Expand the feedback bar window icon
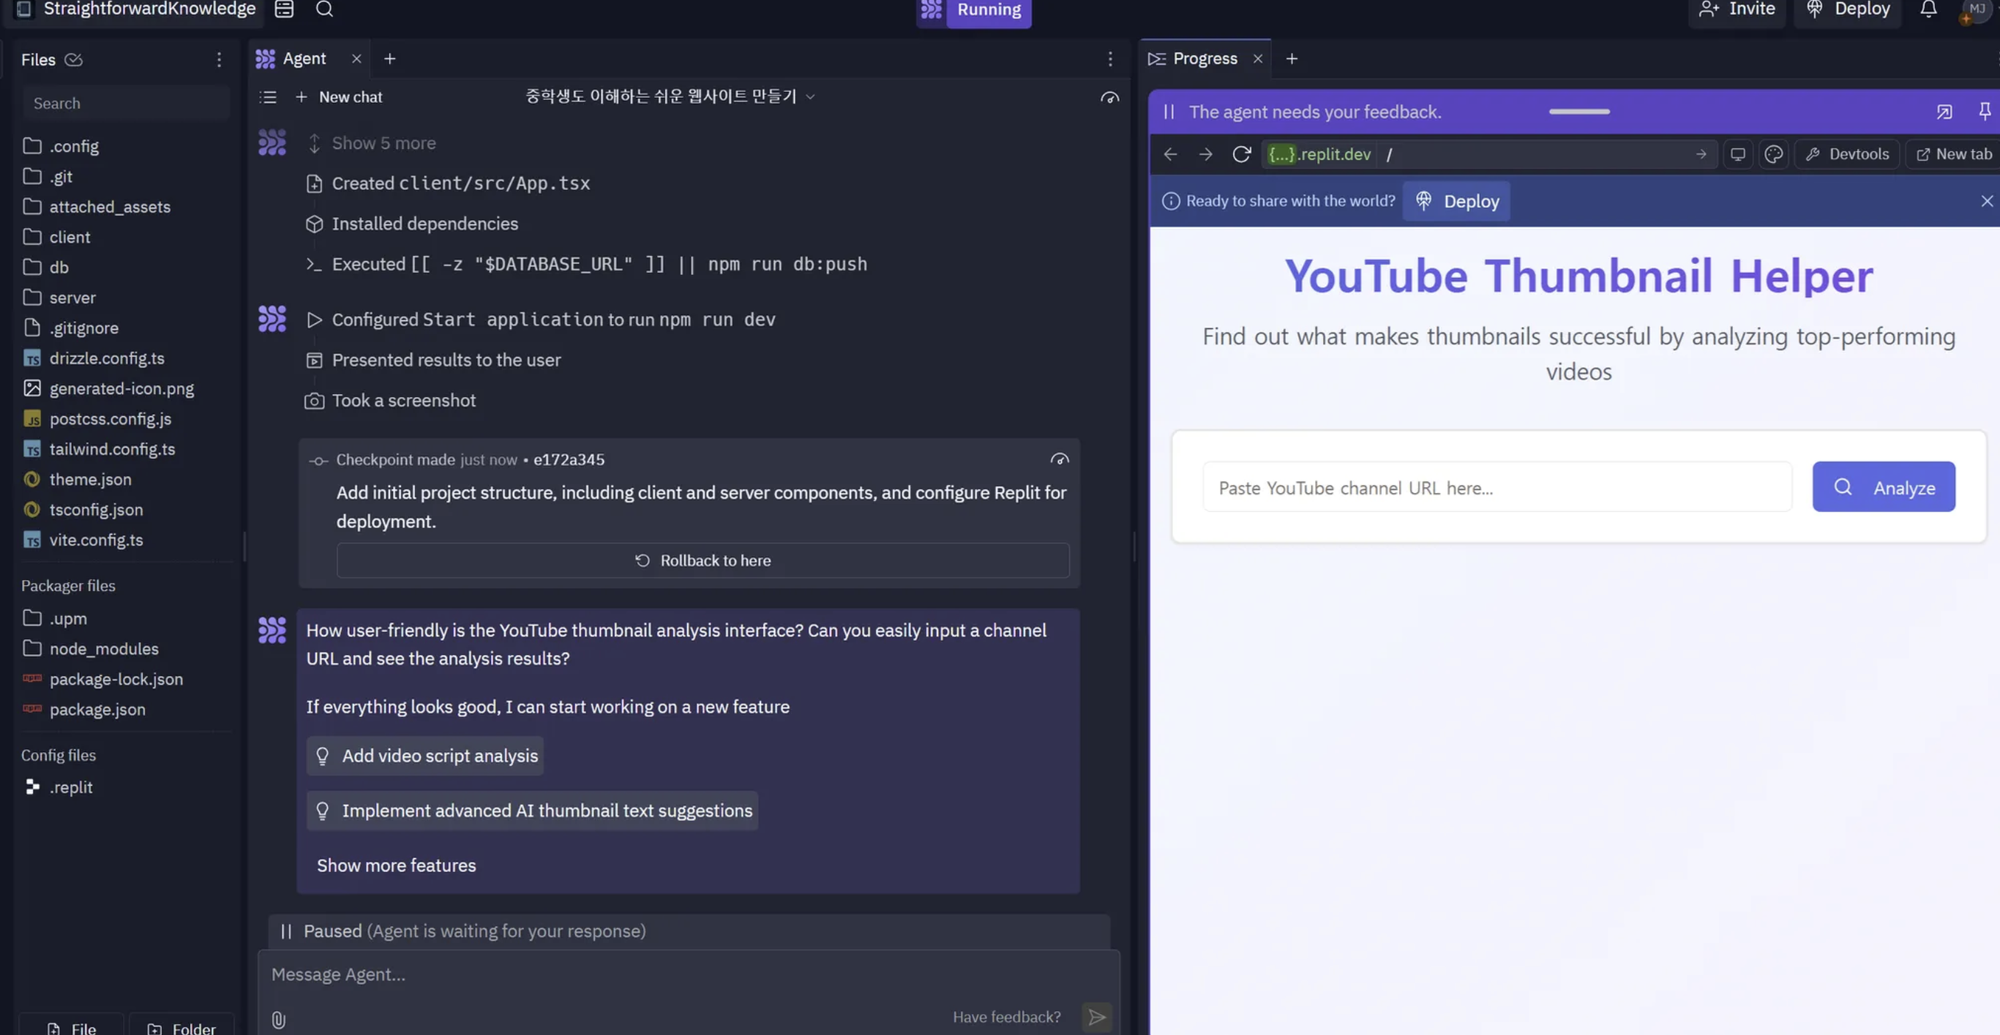 1944,112
